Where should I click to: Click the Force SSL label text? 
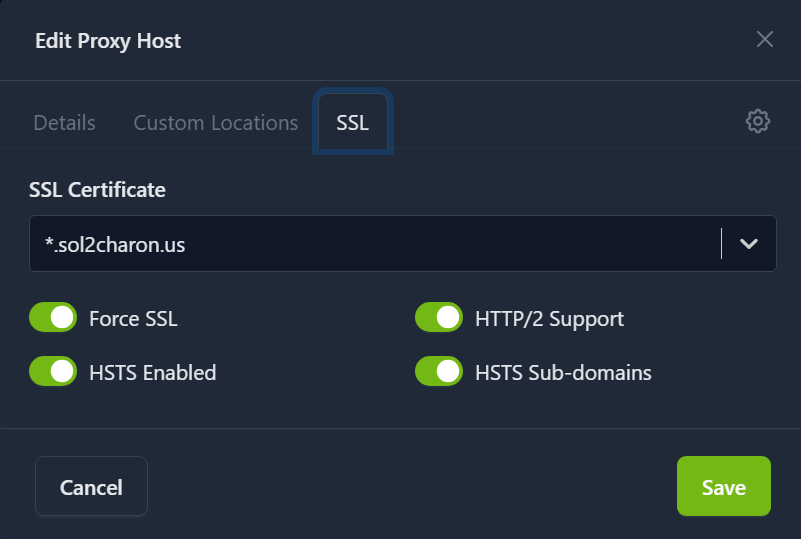click(133, 319)
